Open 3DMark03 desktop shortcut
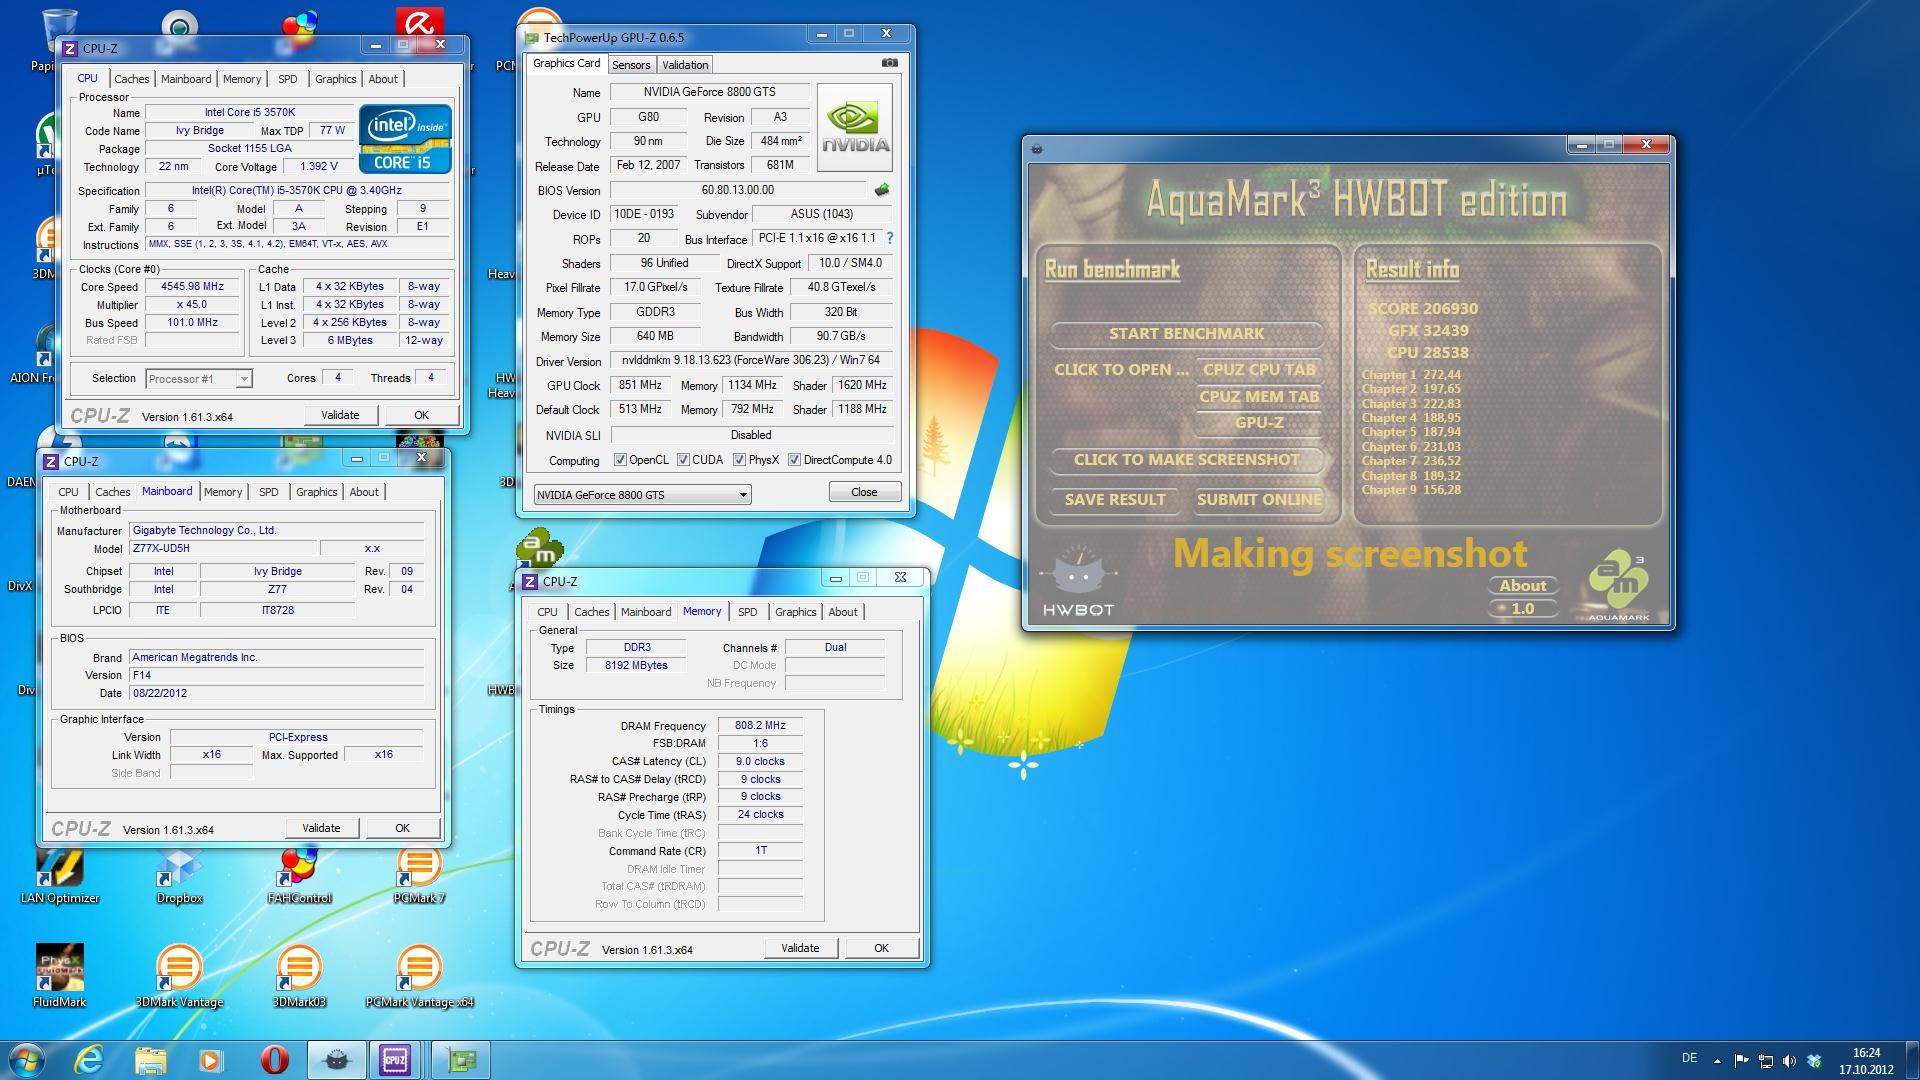1920x1080 pixels. click(299, 976)
